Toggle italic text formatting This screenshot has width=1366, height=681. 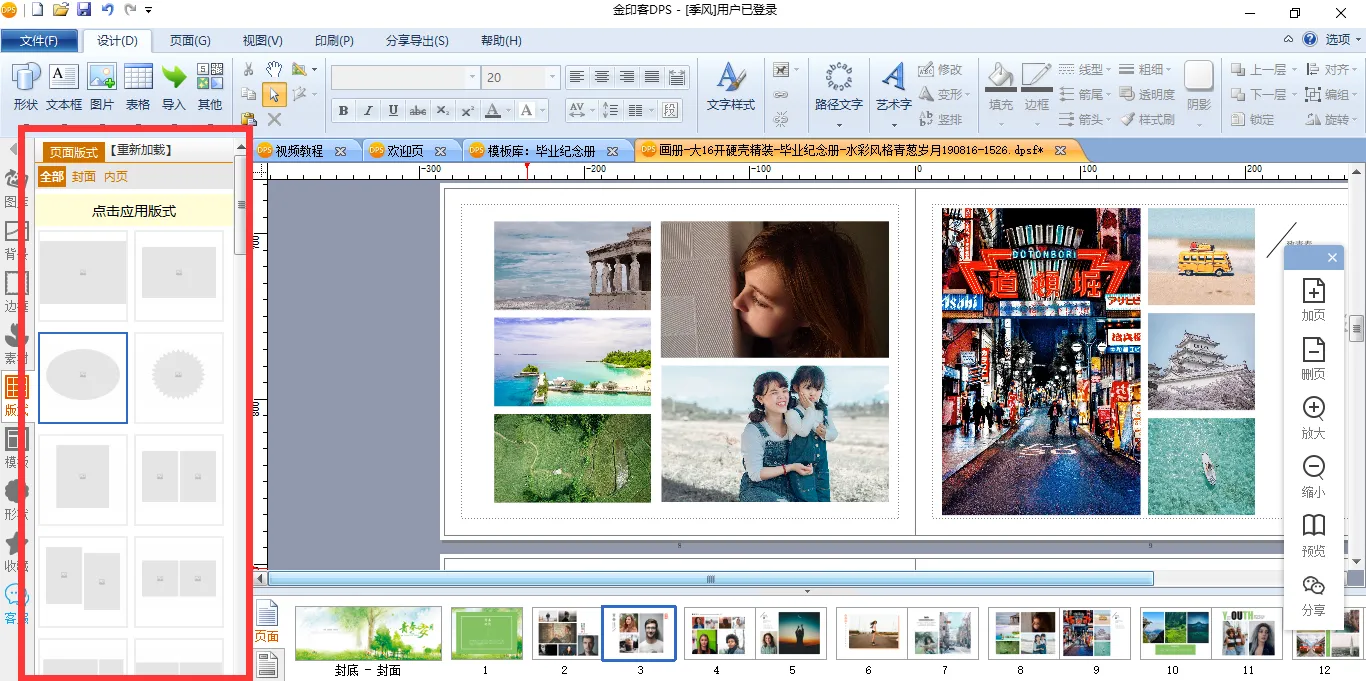point(368,110)
